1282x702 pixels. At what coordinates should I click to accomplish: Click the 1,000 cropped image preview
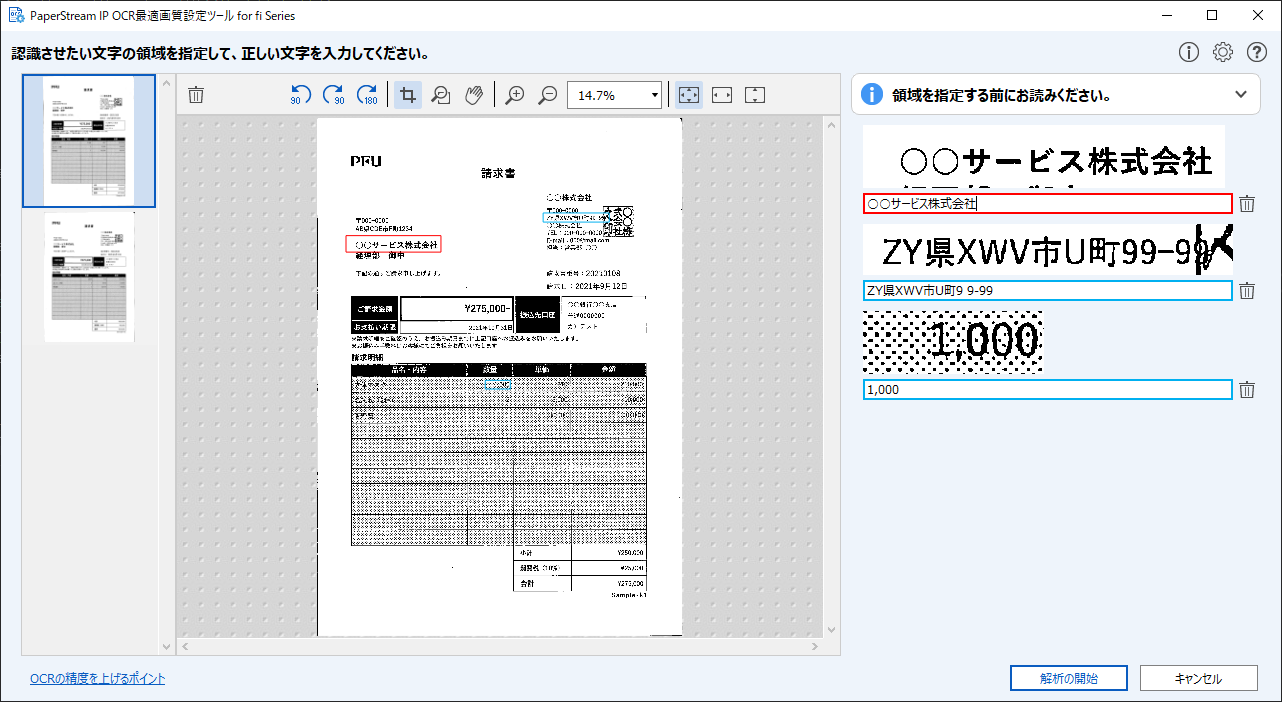click(952, 342)
